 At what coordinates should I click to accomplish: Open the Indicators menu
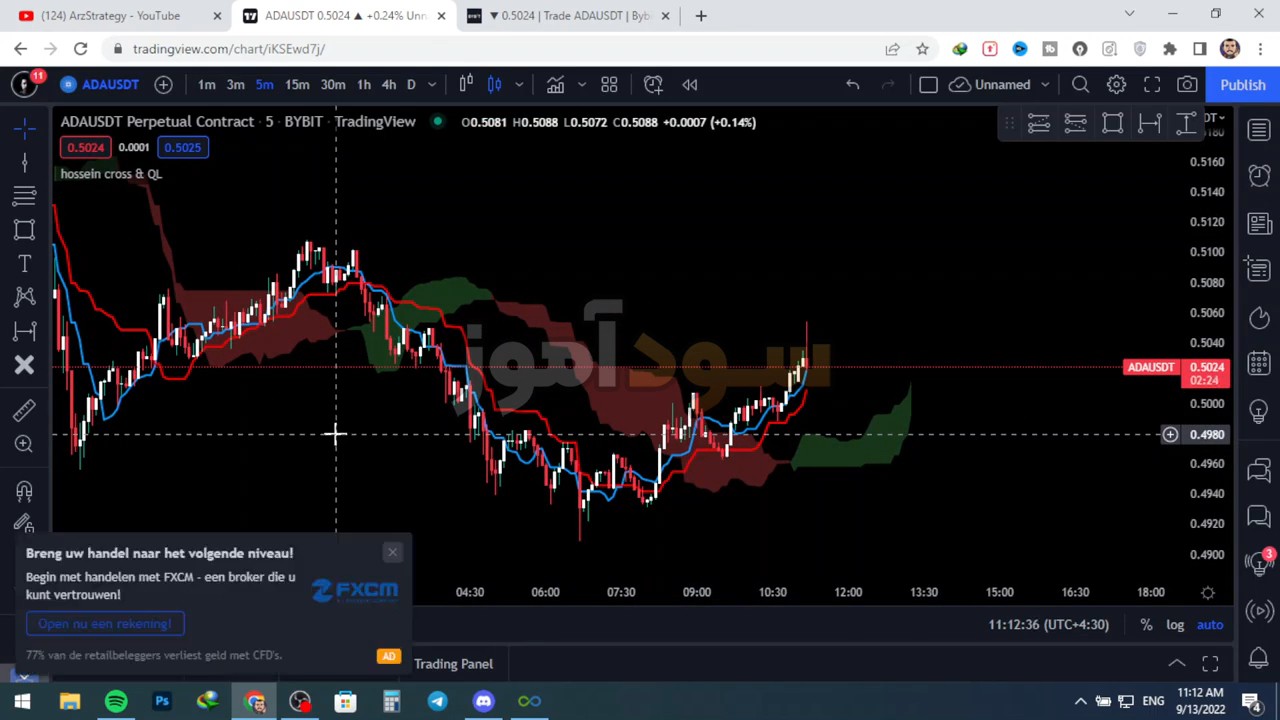coord(555,85)
